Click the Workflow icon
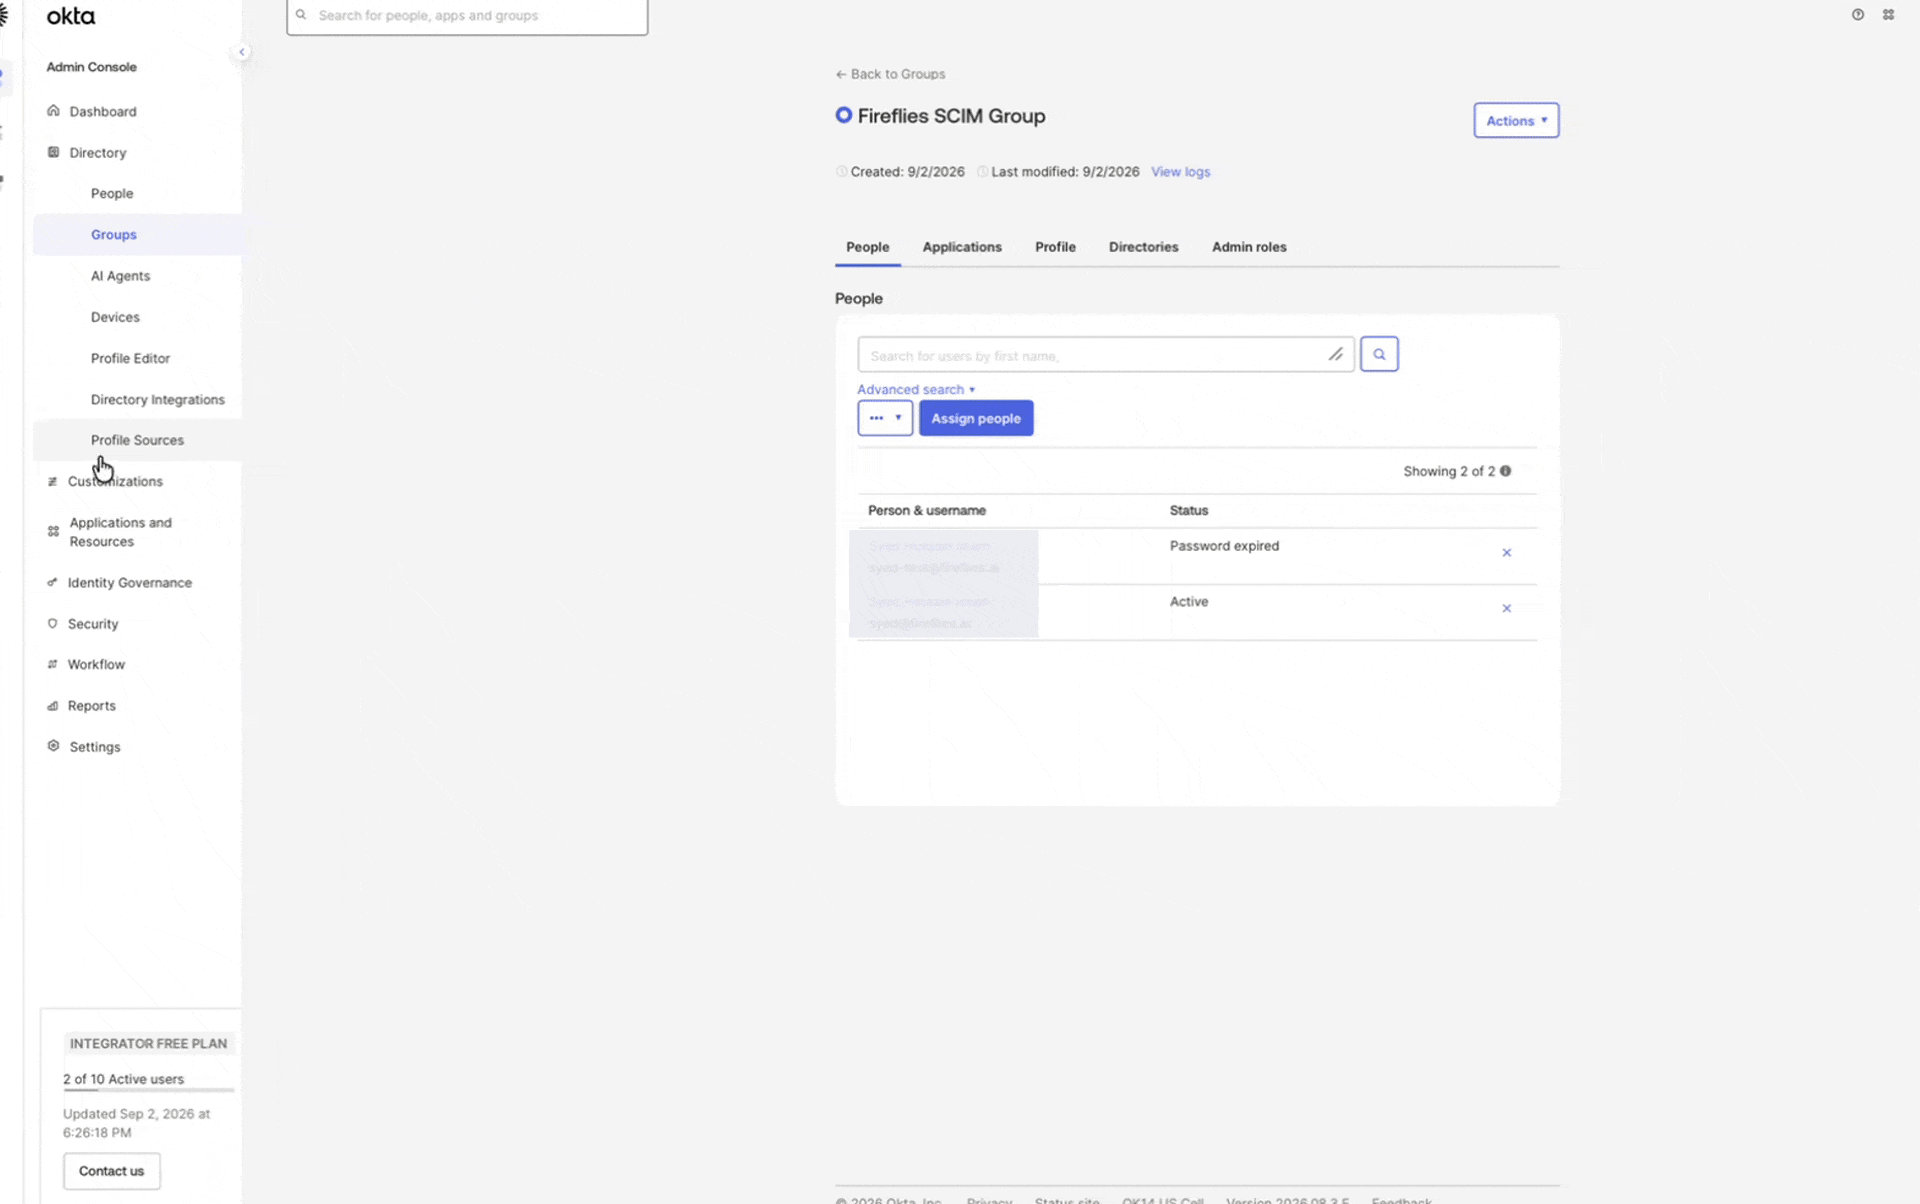This screenshot has width=1920, height=1204. [52, 664]
